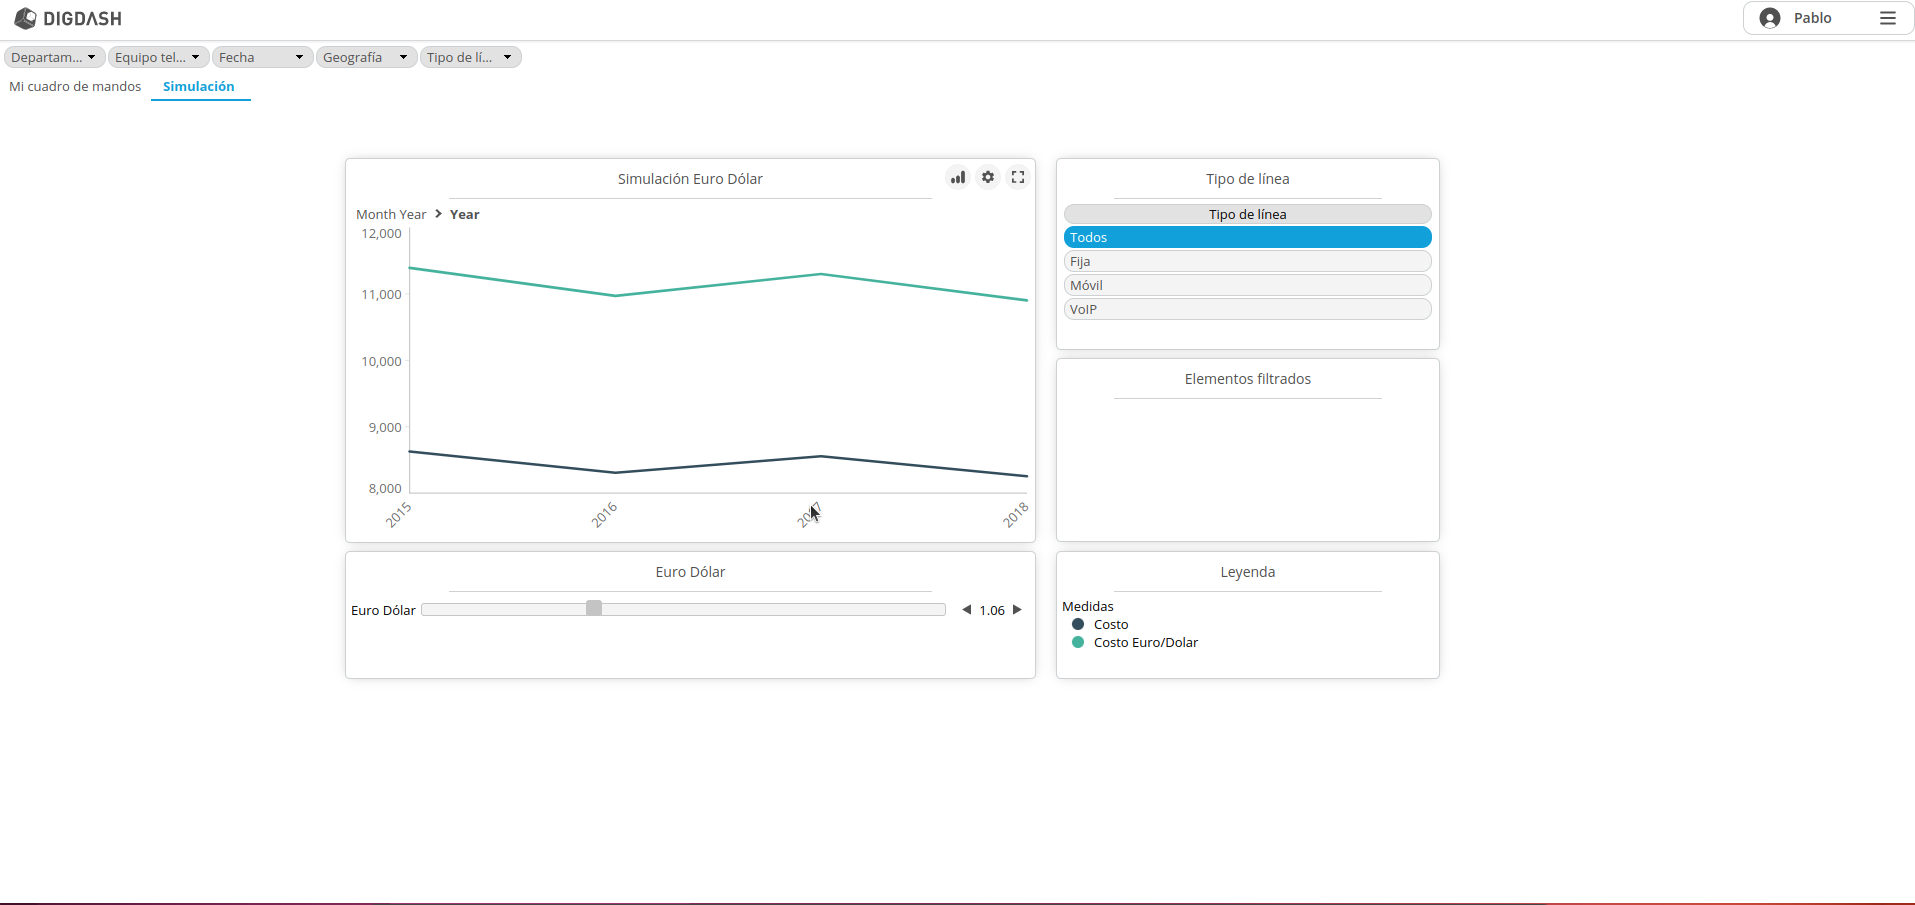Decrease Euro Dólar value with left arrow
The height and width of the screenshot is (905, 1915).
966,610
